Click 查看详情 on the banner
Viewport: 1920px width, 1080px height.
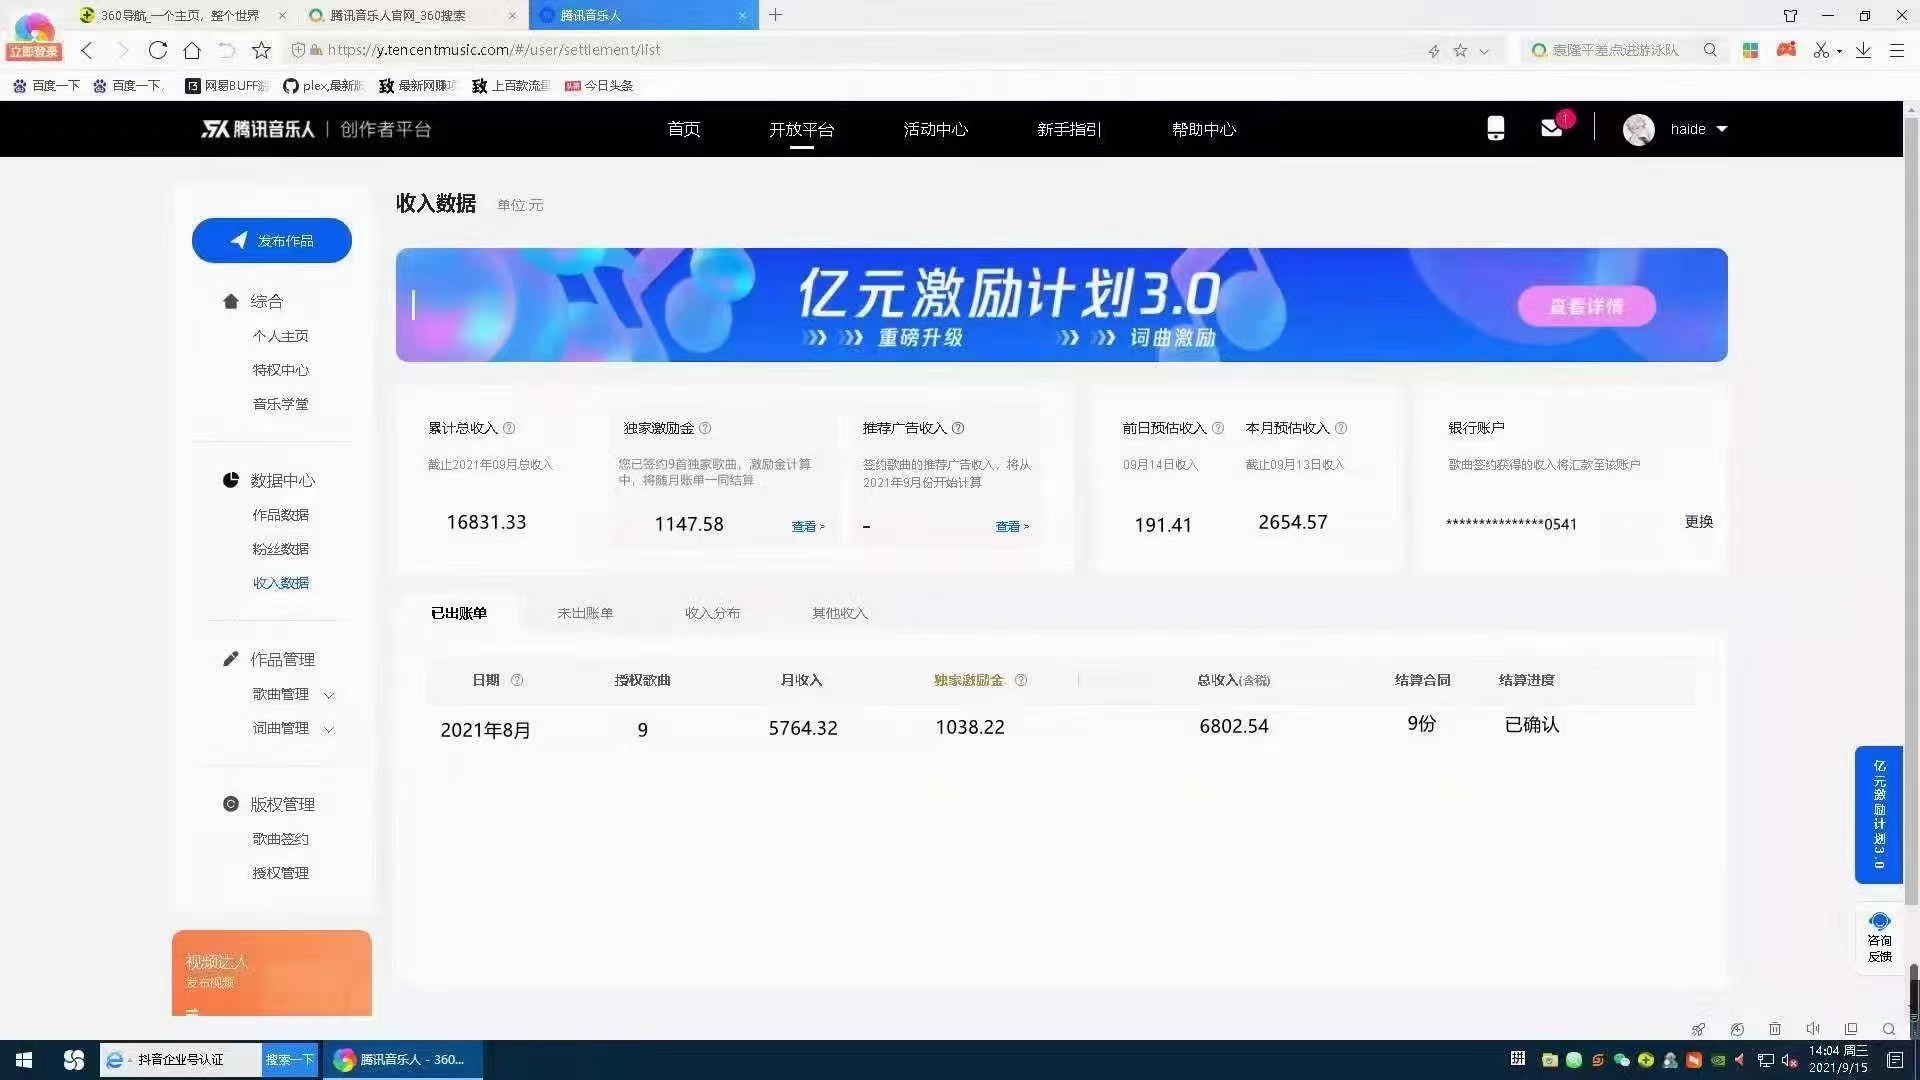point(1587,306)
